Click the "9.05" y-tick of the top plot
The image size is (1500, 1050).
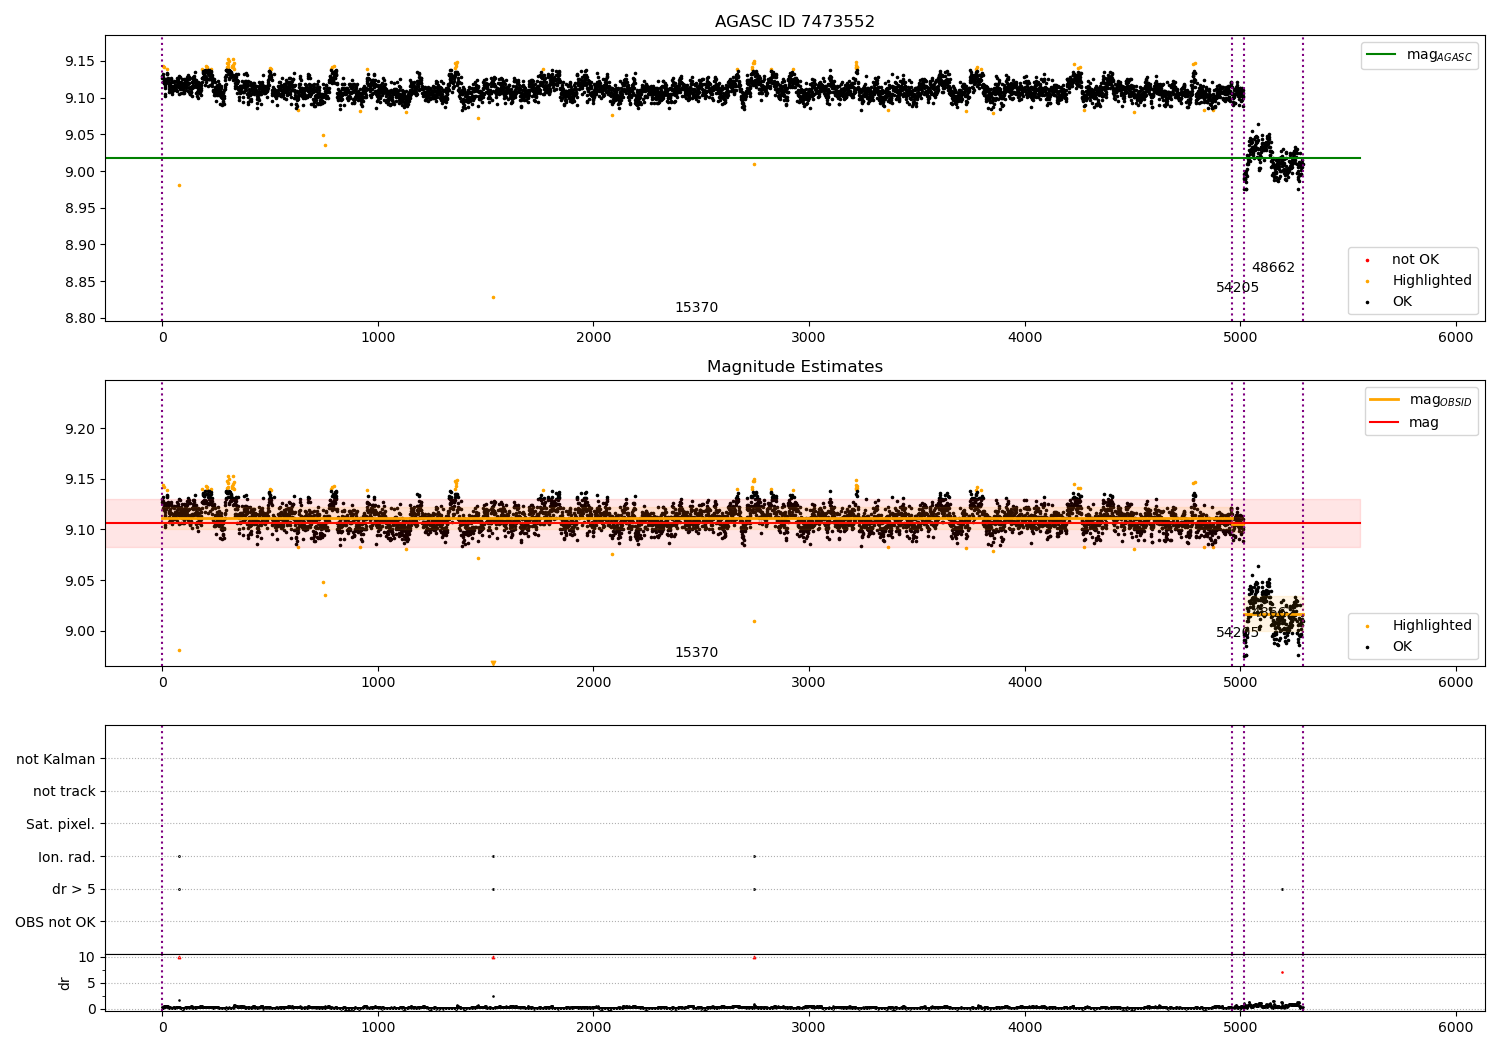[x=79, y=135]
